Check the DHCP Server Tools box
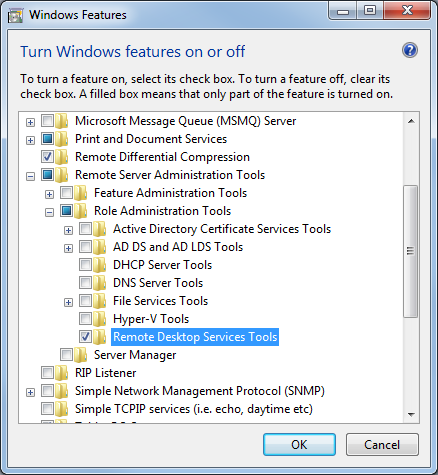This screenshot has height=475, width=438. pos(85,265)
